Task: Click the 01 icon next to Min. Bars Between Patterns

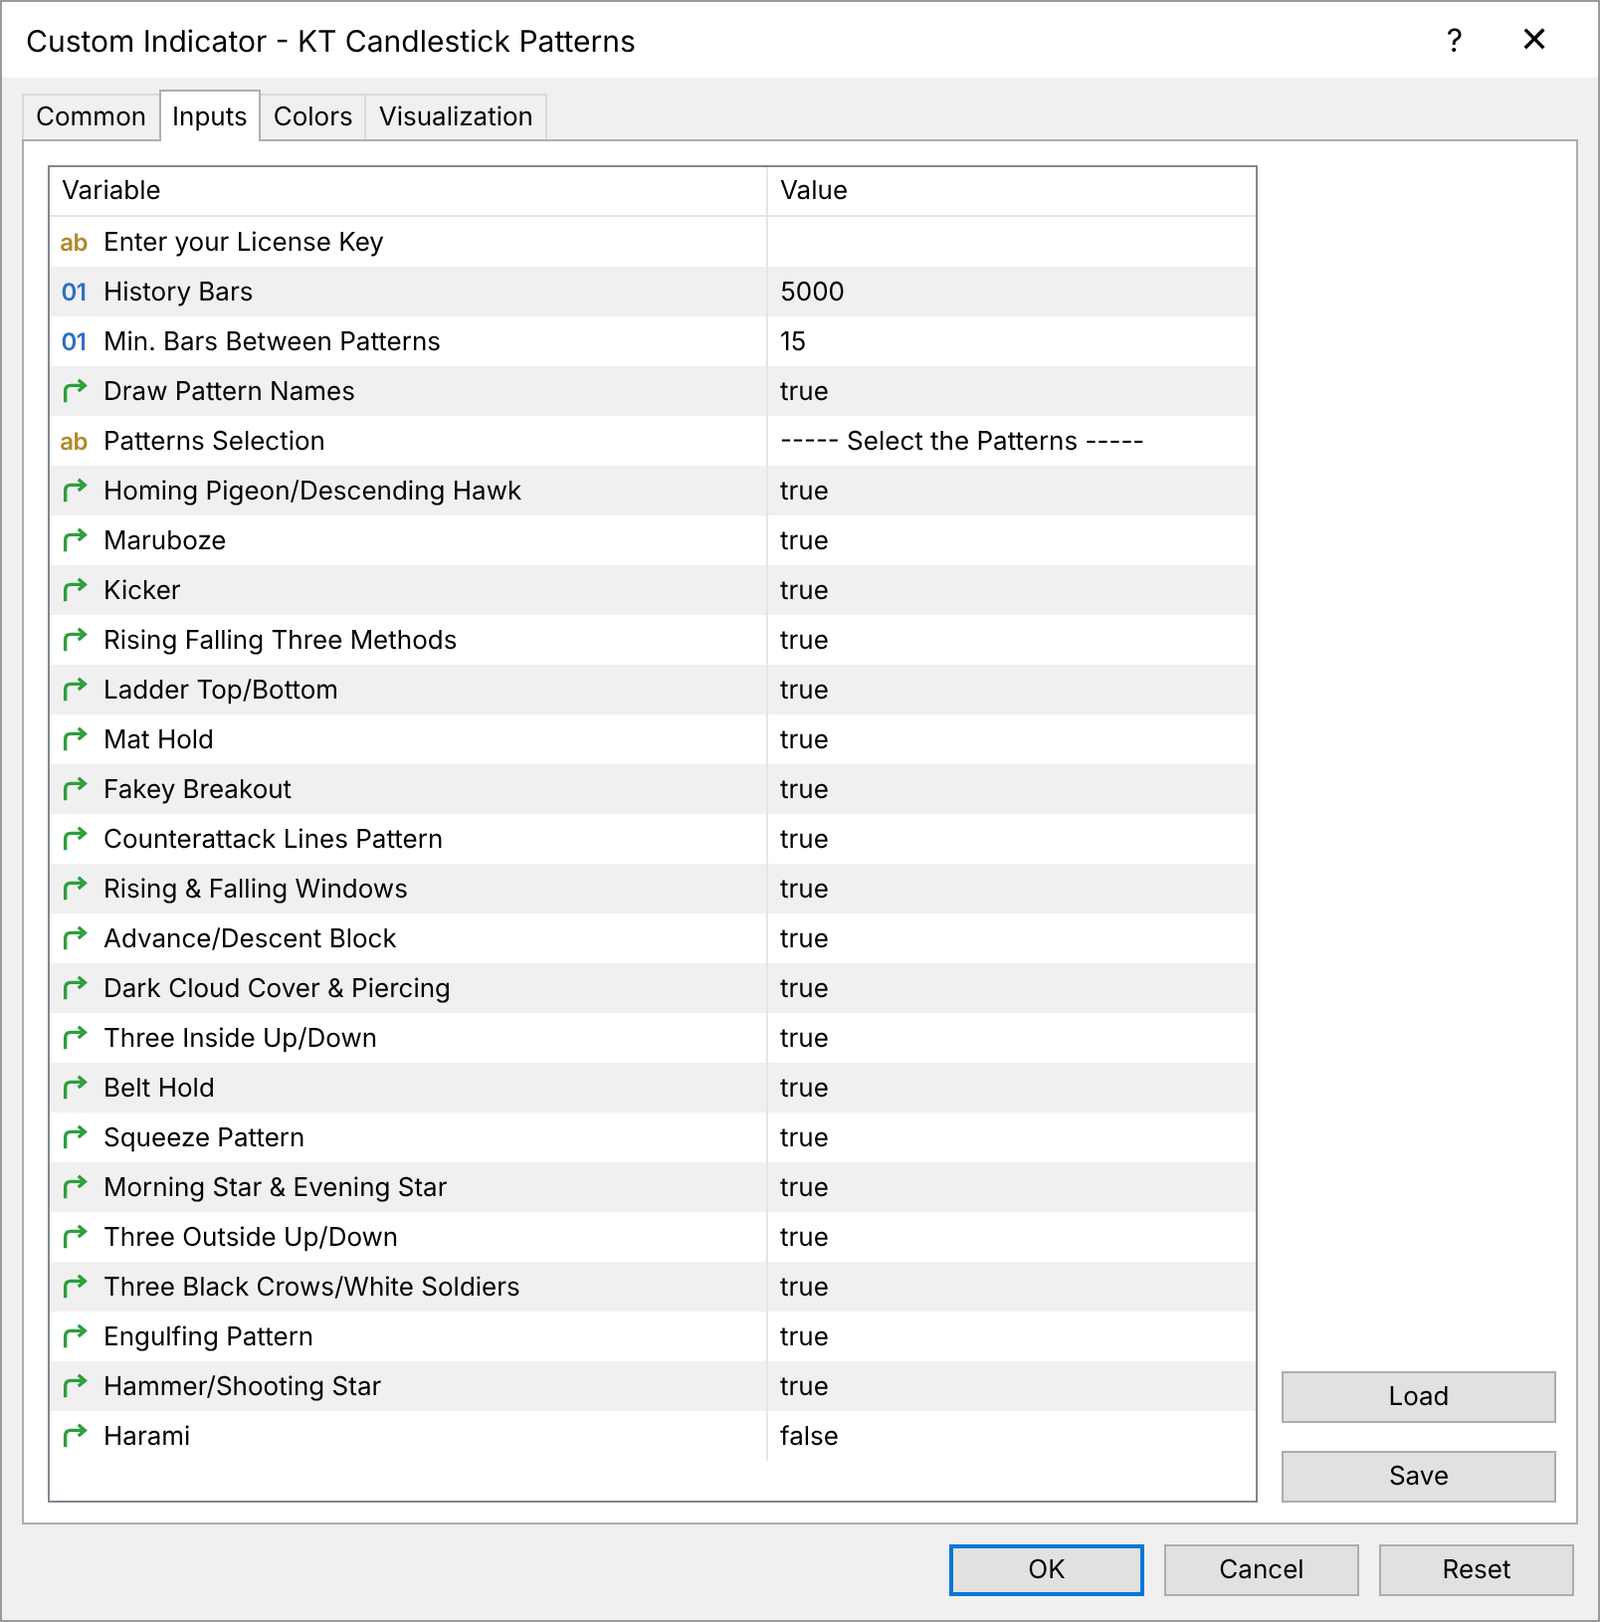Action: point(74,342)
